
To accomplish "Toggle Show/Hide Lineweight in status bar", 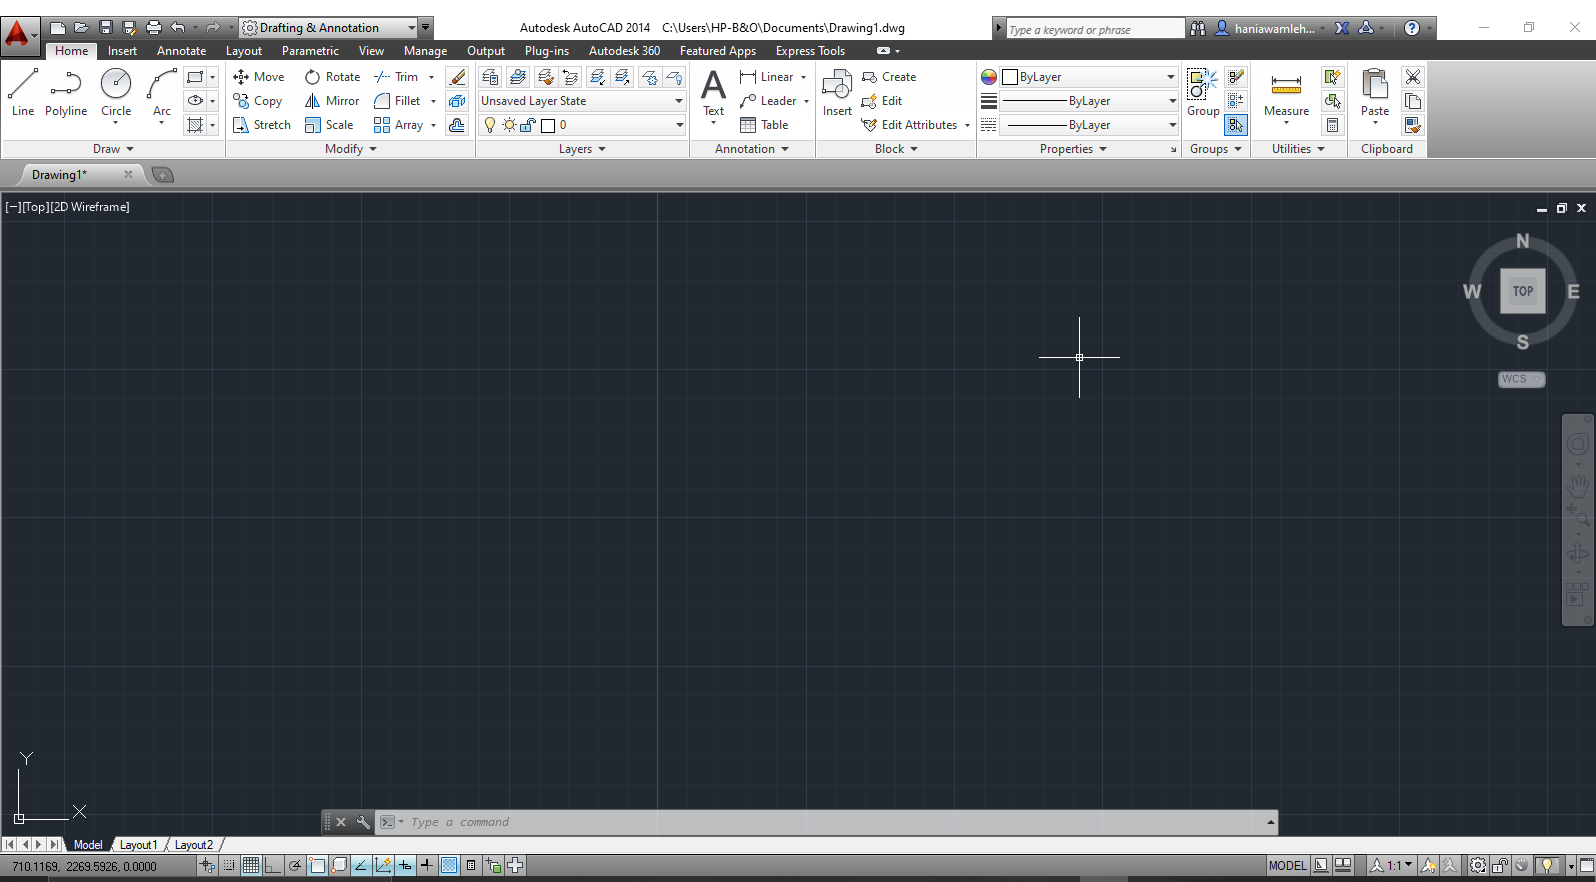I will click(427, 866).
